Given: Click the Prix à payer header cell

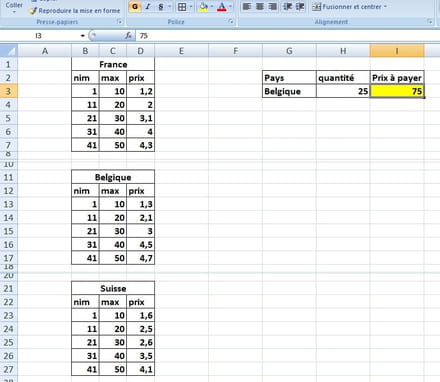Looking at the screenshot, I should (397, 78).
